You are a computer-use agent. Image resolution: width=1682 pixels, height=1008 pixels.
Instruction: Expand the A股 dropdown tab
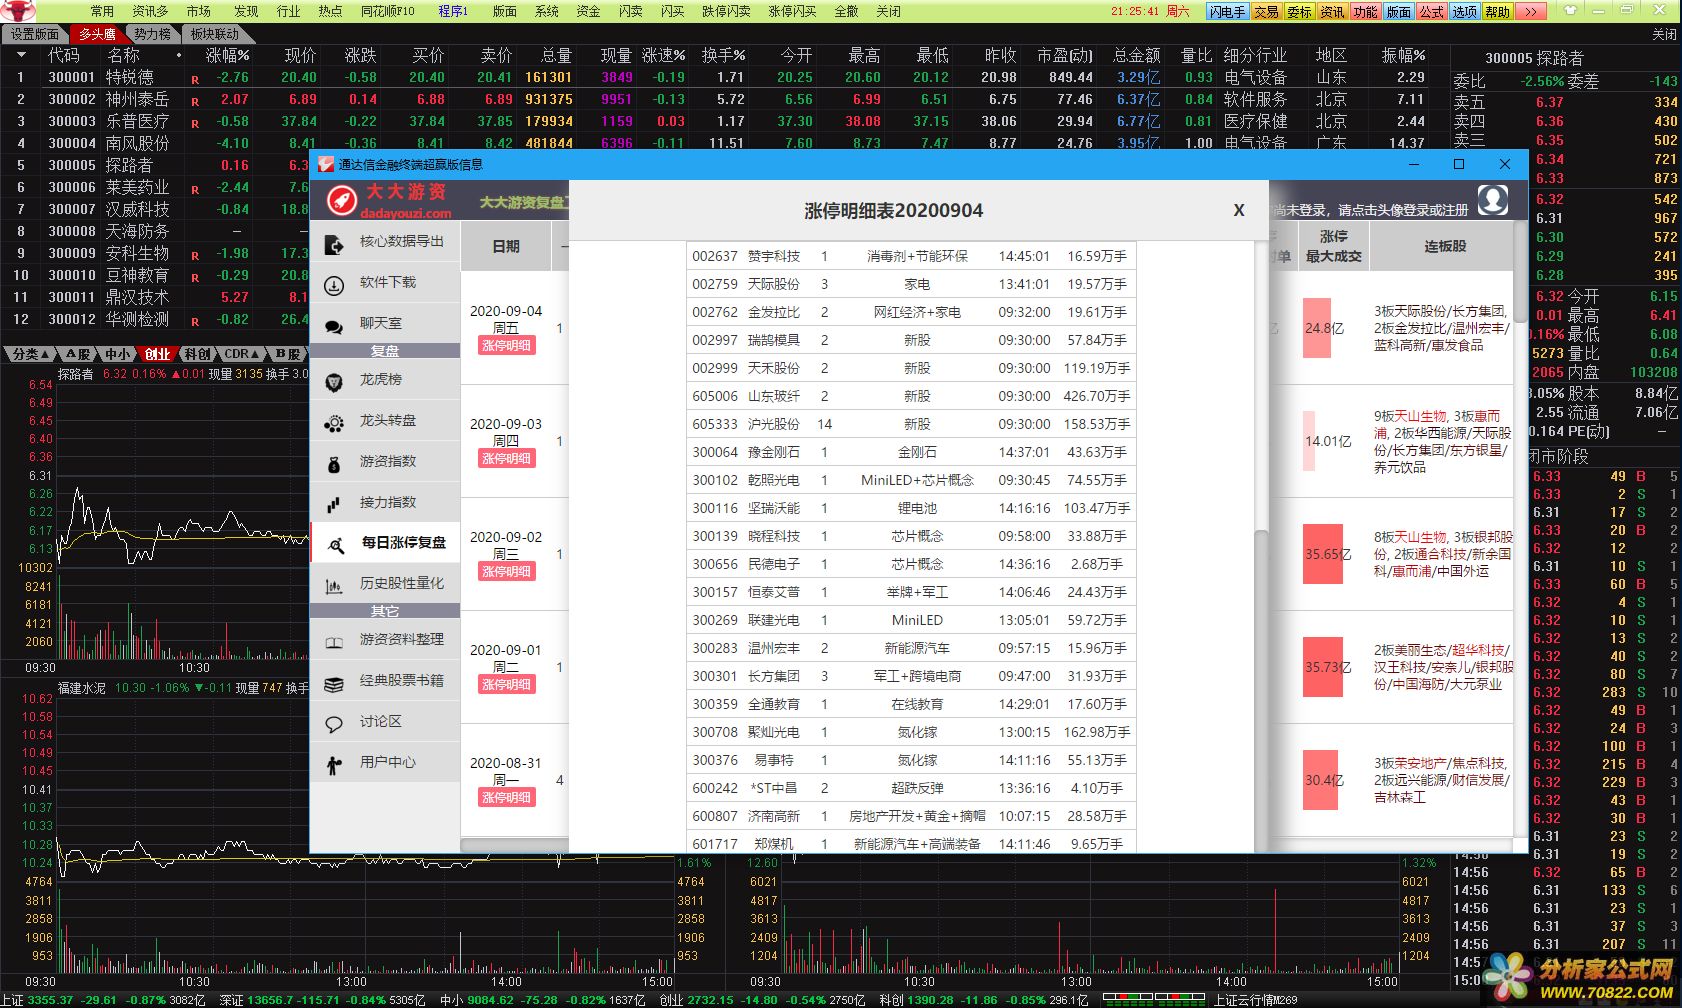(x=78, y=354)
